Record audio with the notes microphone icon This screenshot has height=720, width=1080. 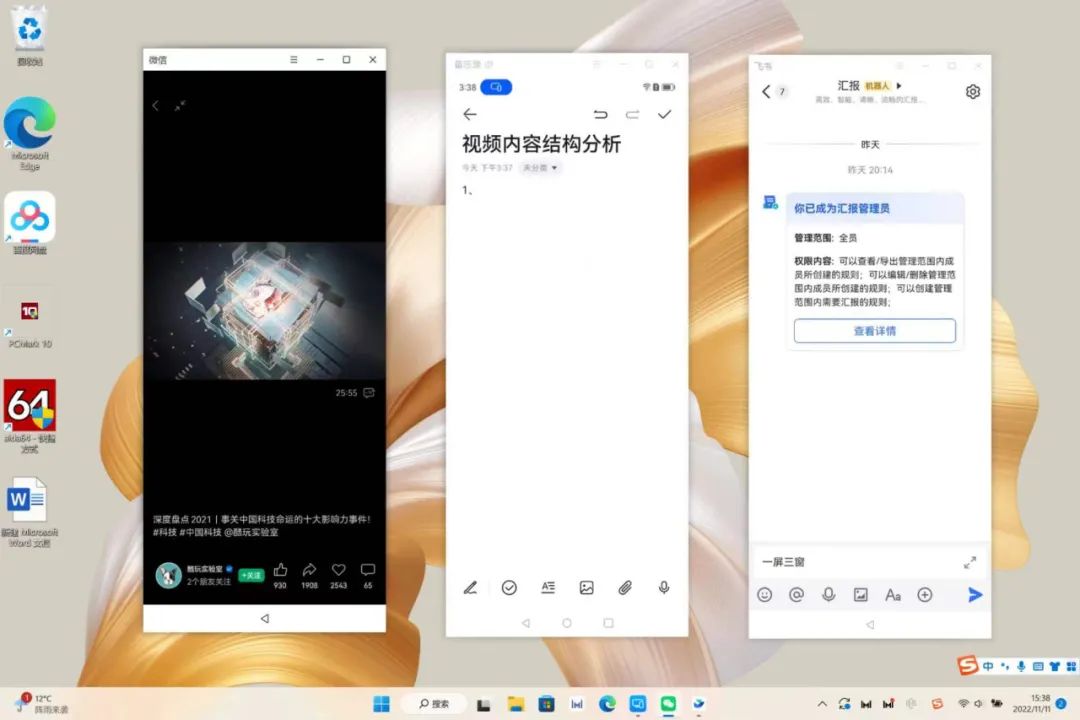663,588
